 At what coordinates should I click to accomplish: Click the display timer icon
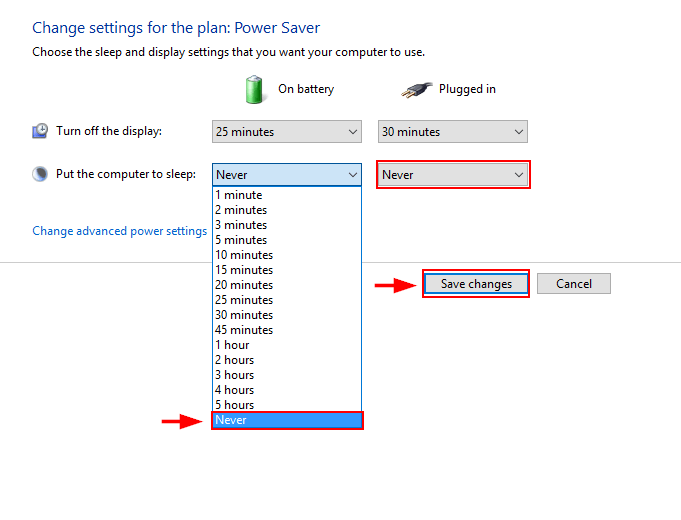(40, 131)
